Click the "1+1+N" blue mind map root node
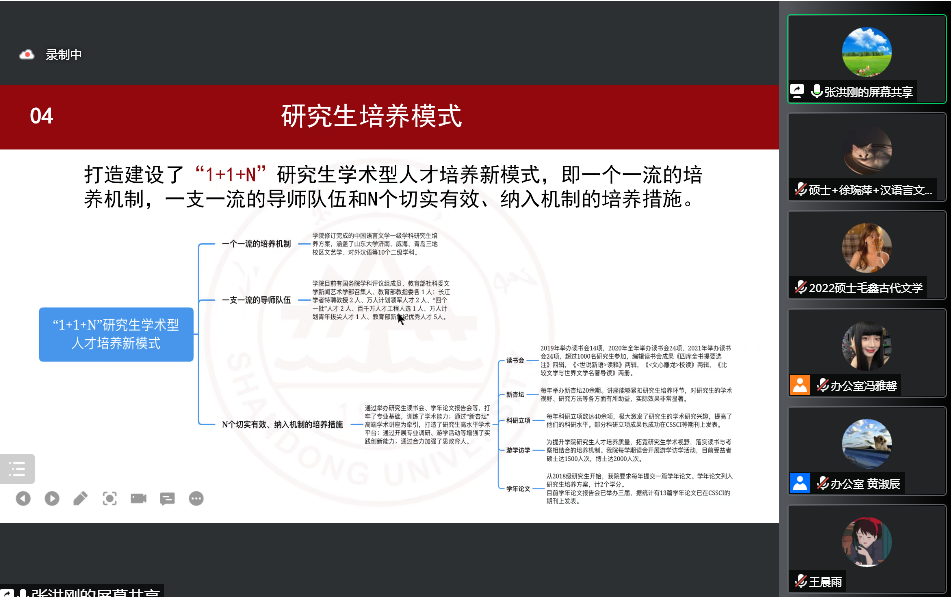The width and height of the screenshot is (951, 597). (115, 334)
